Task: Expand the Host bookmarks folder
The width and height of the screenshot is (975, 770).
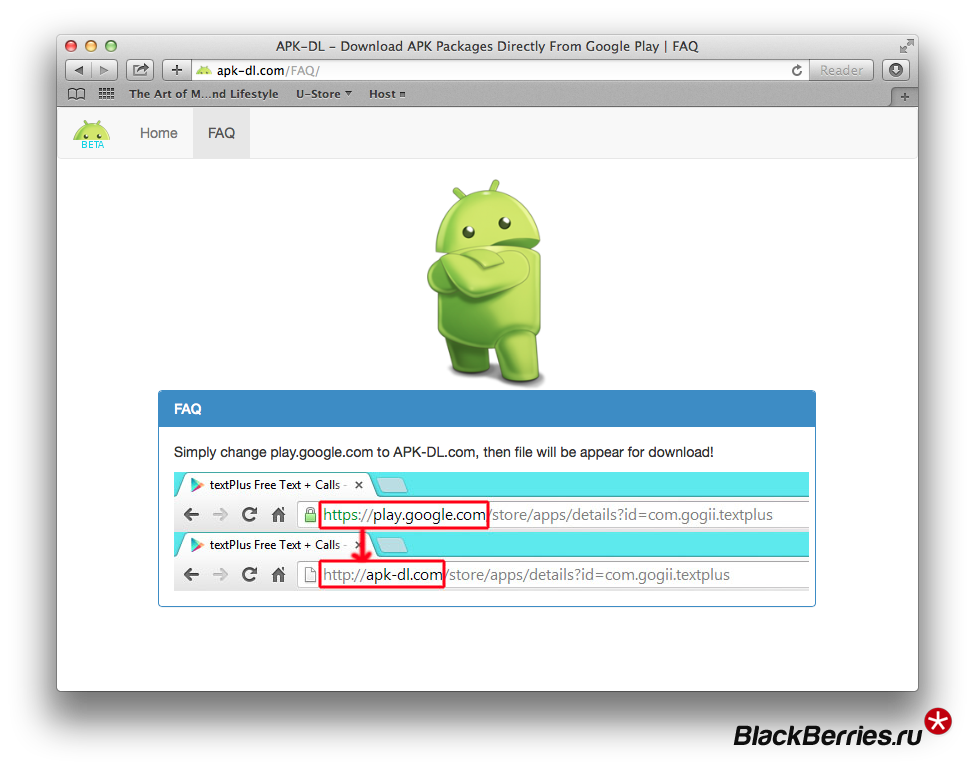Action: (387, 94)
